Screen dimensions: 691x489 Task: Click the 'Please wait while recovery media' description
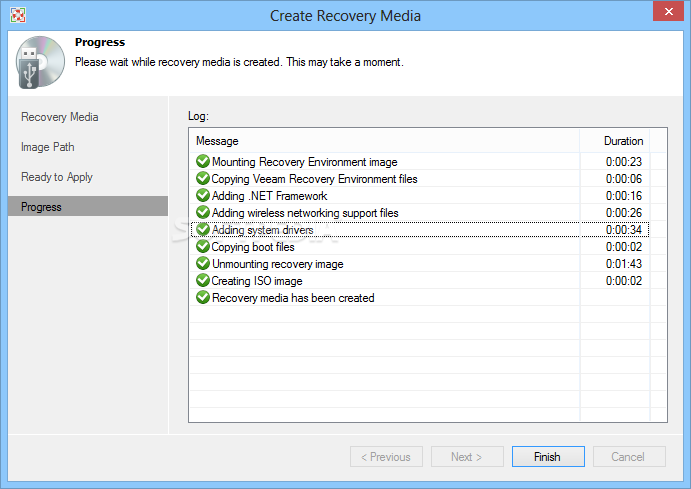pos(239,62)
